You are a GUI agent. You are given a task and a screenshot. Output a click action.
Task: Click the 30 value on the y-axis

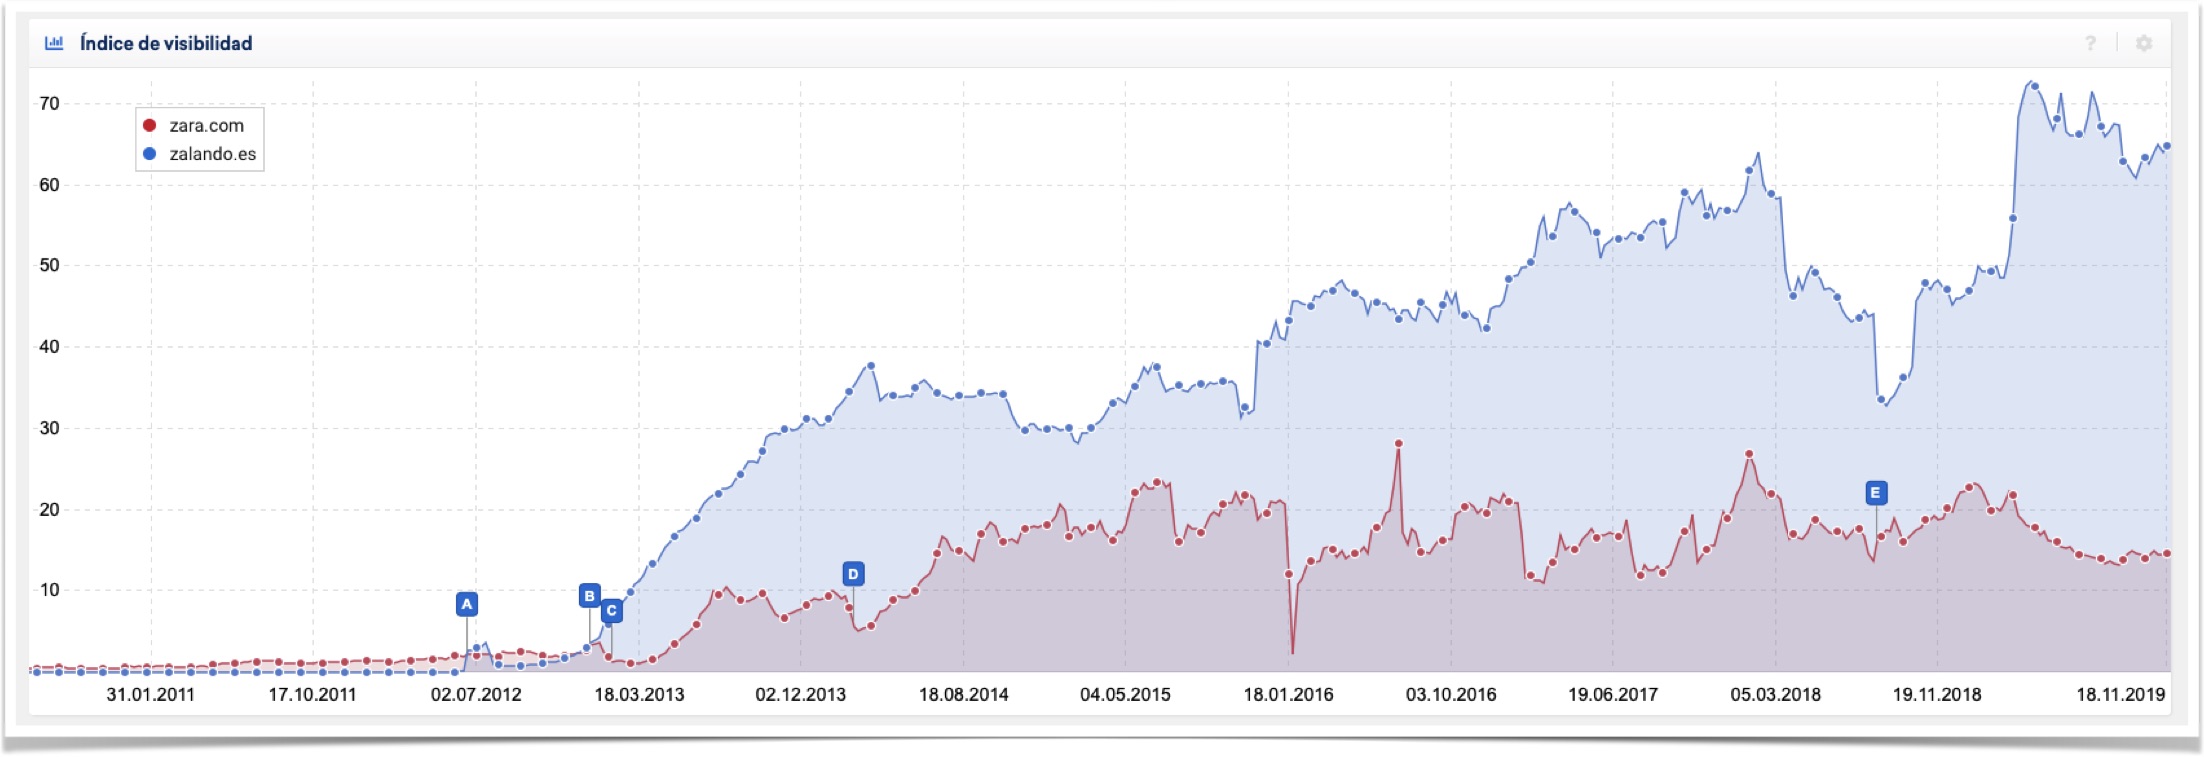pos(49,427)
